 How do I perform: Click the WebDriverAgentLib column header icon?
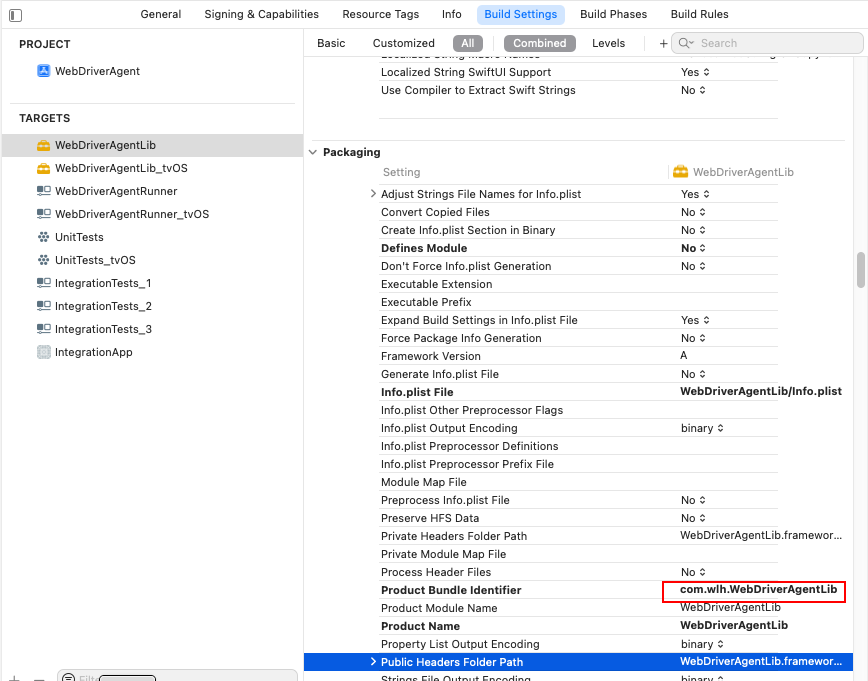pyautogui.click(x=680, y=172)
